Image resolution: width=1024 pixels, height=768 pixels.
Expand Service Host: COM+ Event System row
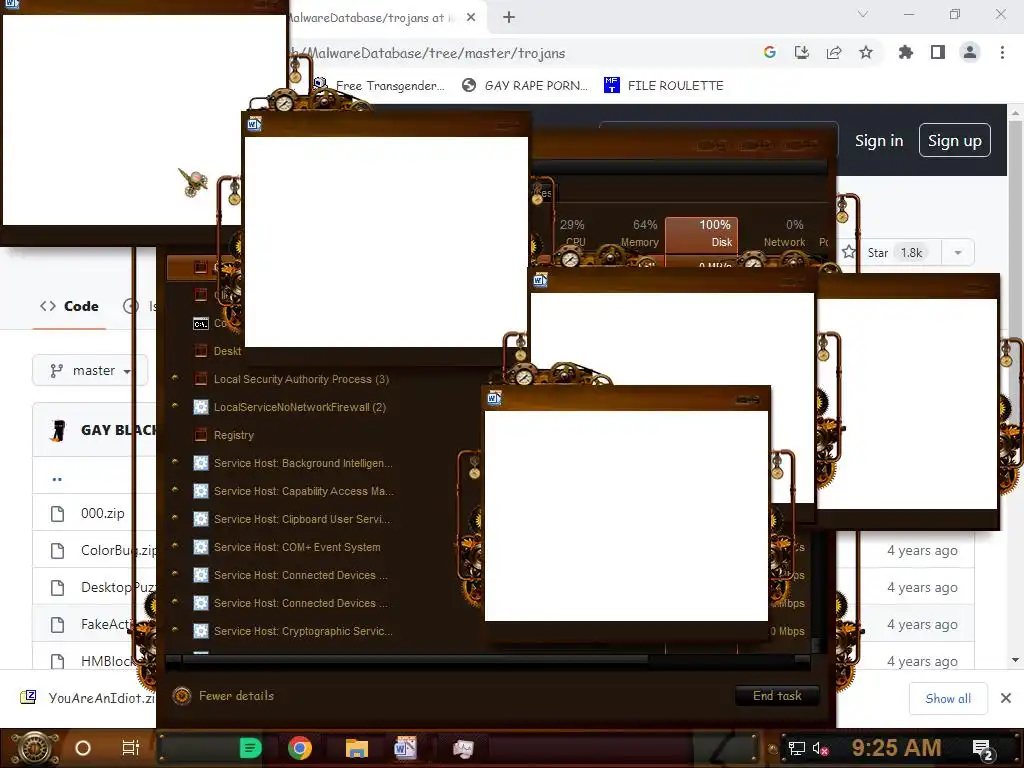pos(174,546)
